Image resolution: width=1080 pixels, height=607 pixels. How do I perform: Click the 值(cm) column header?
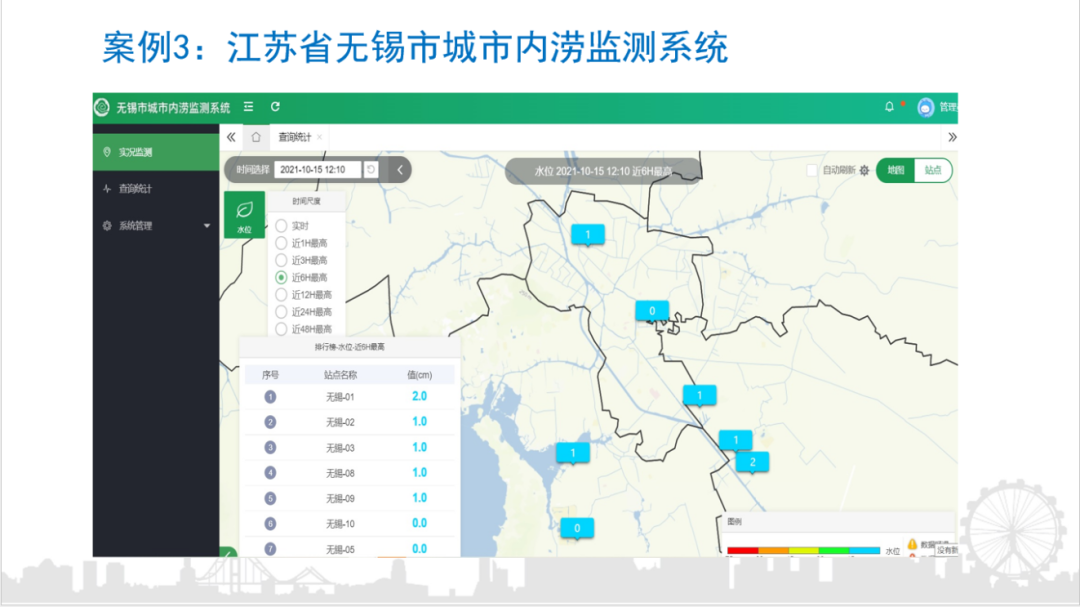pyautogui.click(x=419, y=375)
